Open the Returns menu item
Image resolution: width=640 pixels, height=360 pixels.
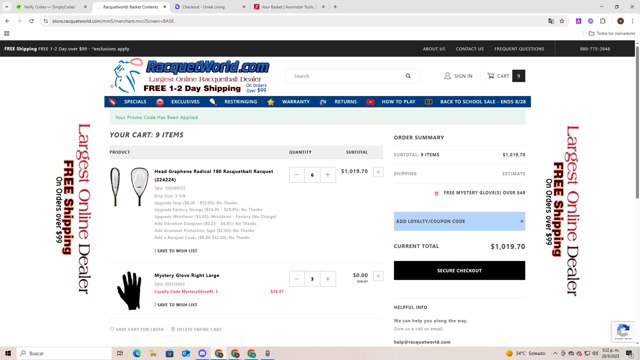tap(346, 102)
